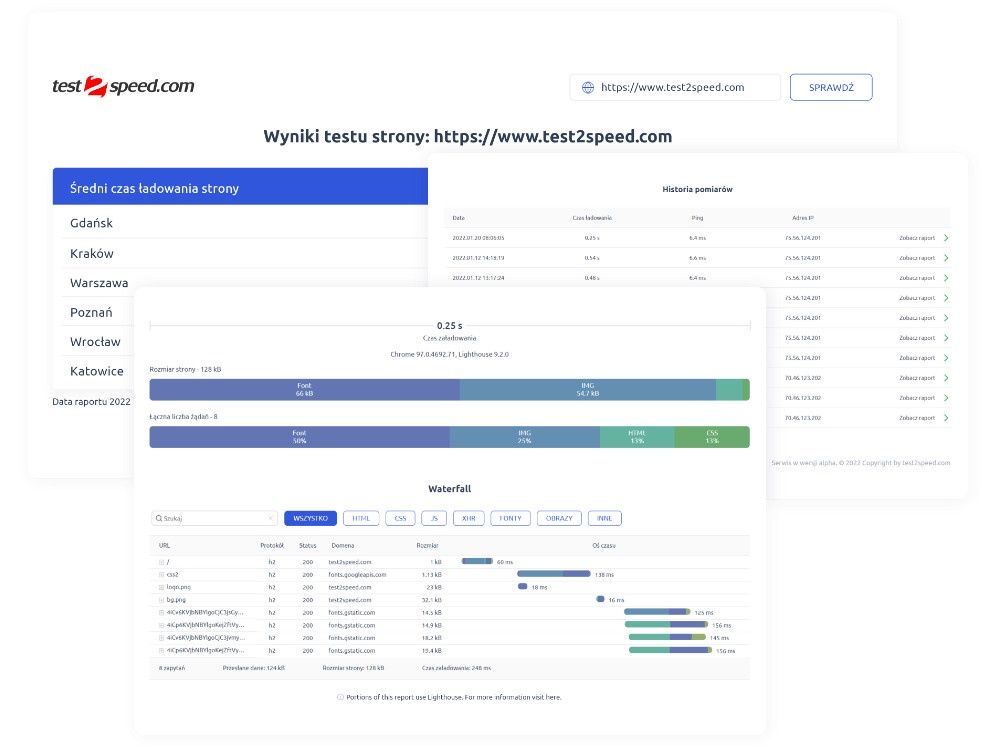Click the fonts.googleapis.com domain cell
This screenshot has width=1000, height=750.
tap(357, 575)
